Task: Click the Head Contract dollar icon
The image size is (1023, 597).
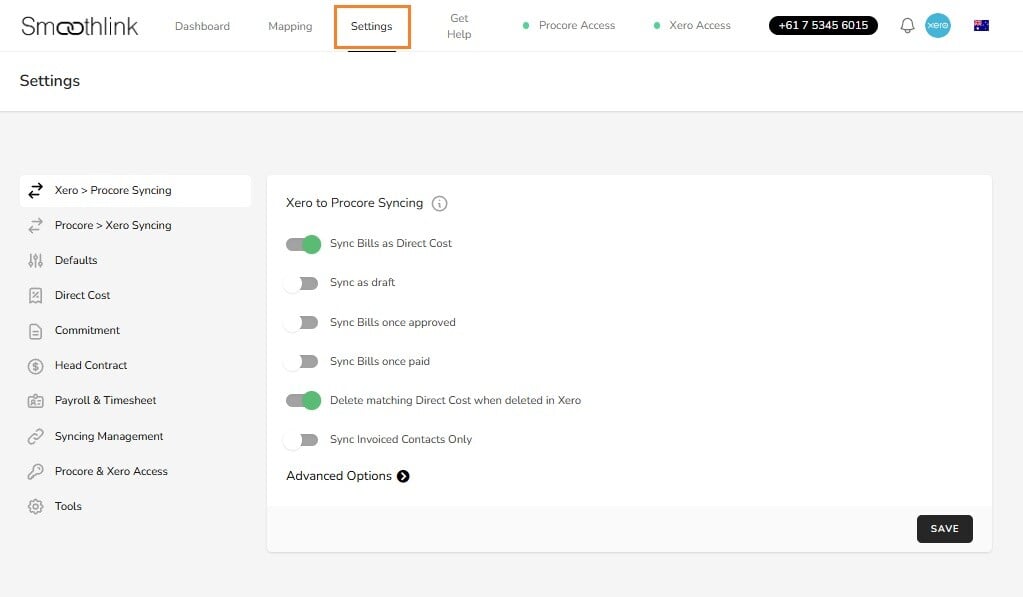Action: 36,365
